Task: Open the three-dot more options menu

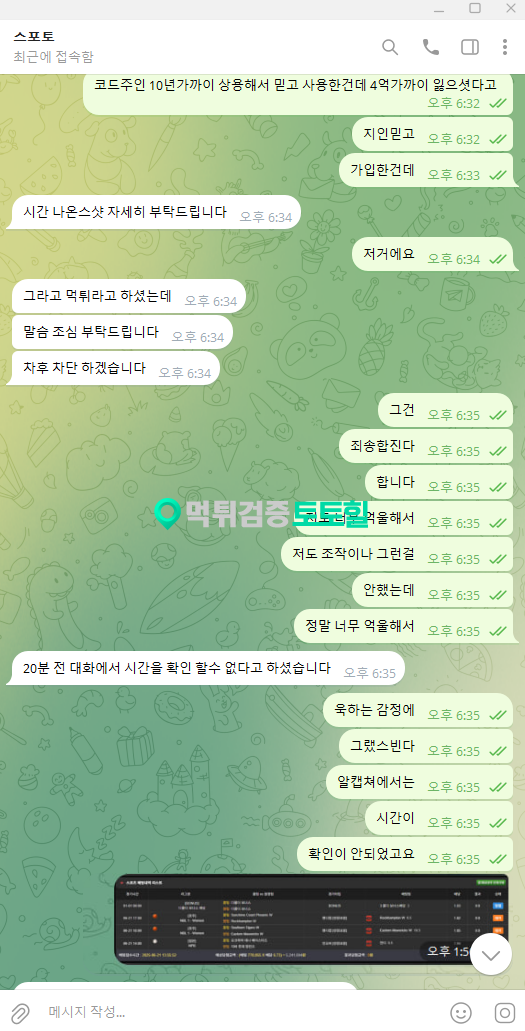Action: point(505,47)
